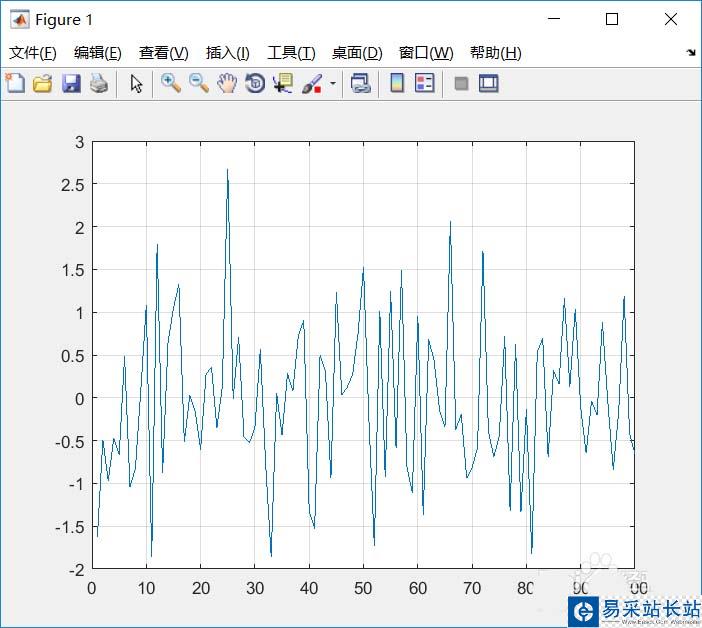Activate the Pan hand tool
This screenshot has height=628, width=702.
227,84
